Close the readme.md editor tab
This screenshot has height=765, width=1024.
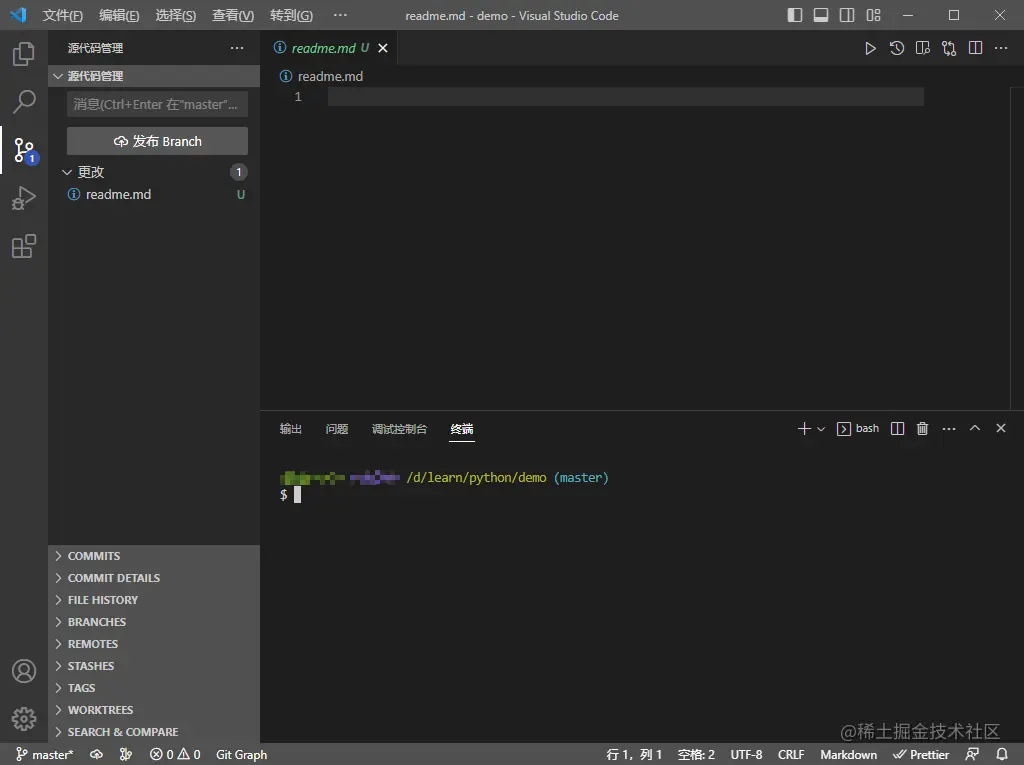pyautogui.click(x=383, y=48)
